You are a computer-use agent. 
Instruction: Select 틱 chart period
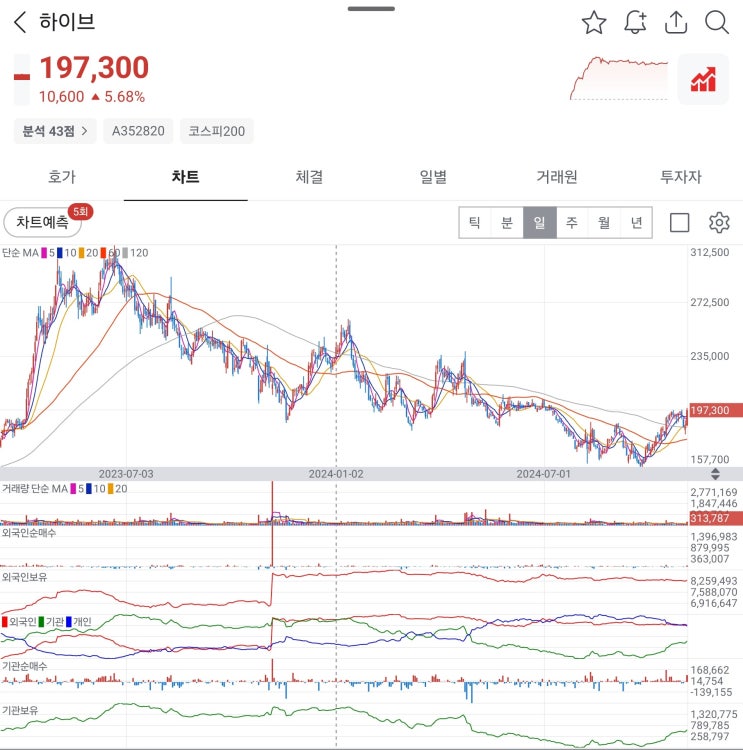click(x=475, y=222)
